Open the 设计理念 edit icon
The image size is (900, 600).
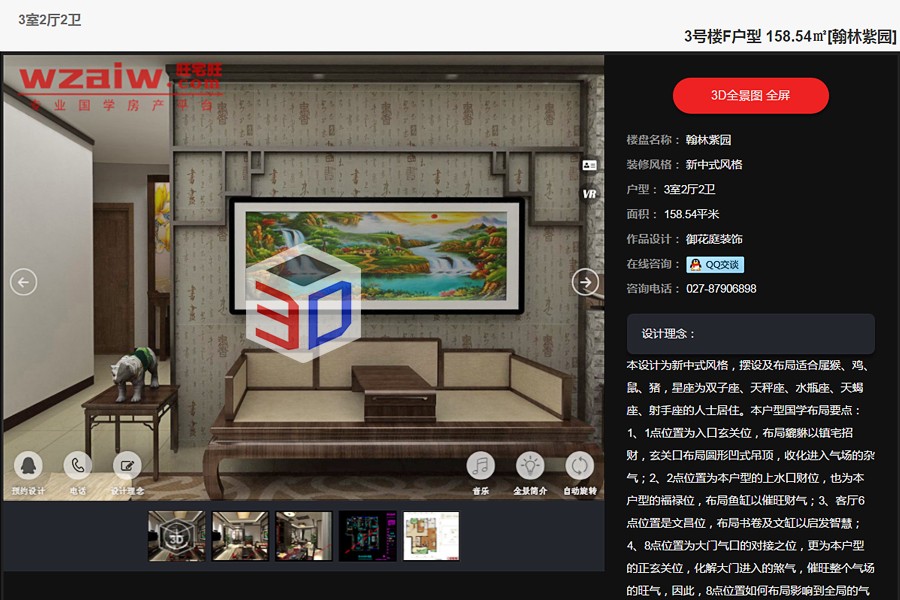pyautogui.click(x=127, y=466)
